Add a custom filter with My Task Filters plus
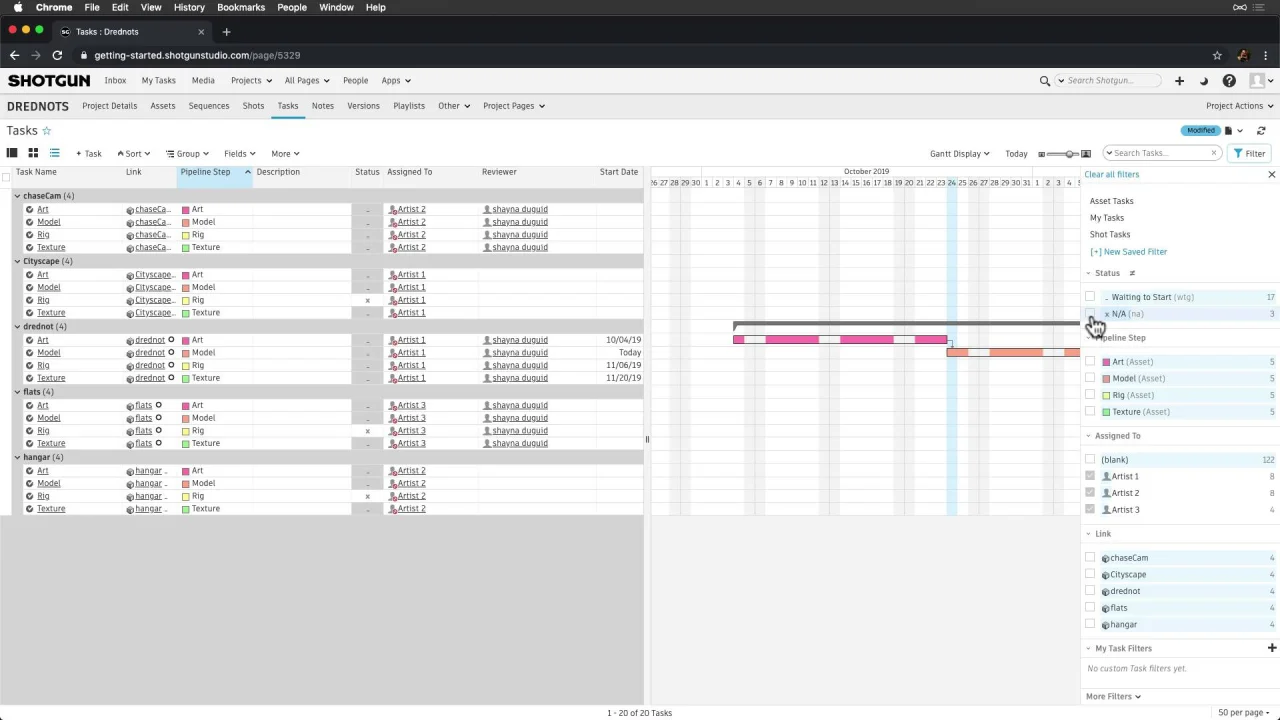 pos(1272,648)
